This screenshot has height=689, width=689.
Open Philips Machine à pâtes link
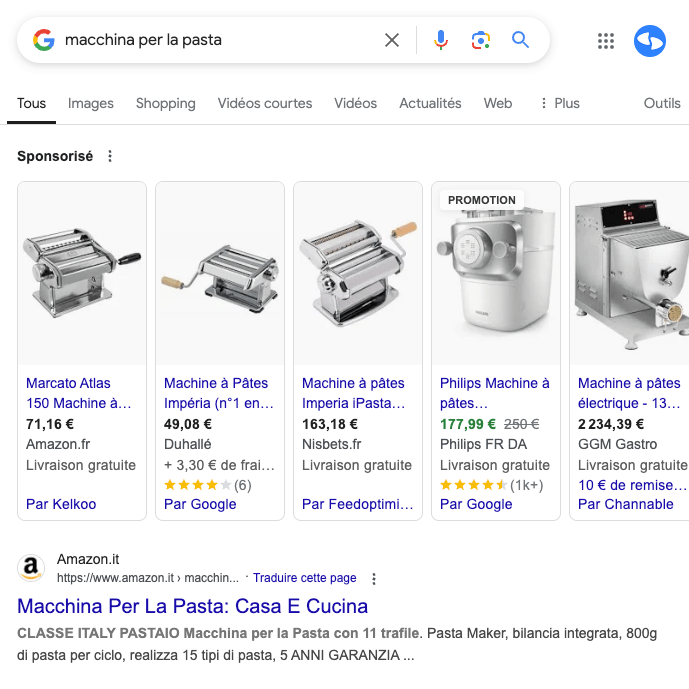coord(495,393)
